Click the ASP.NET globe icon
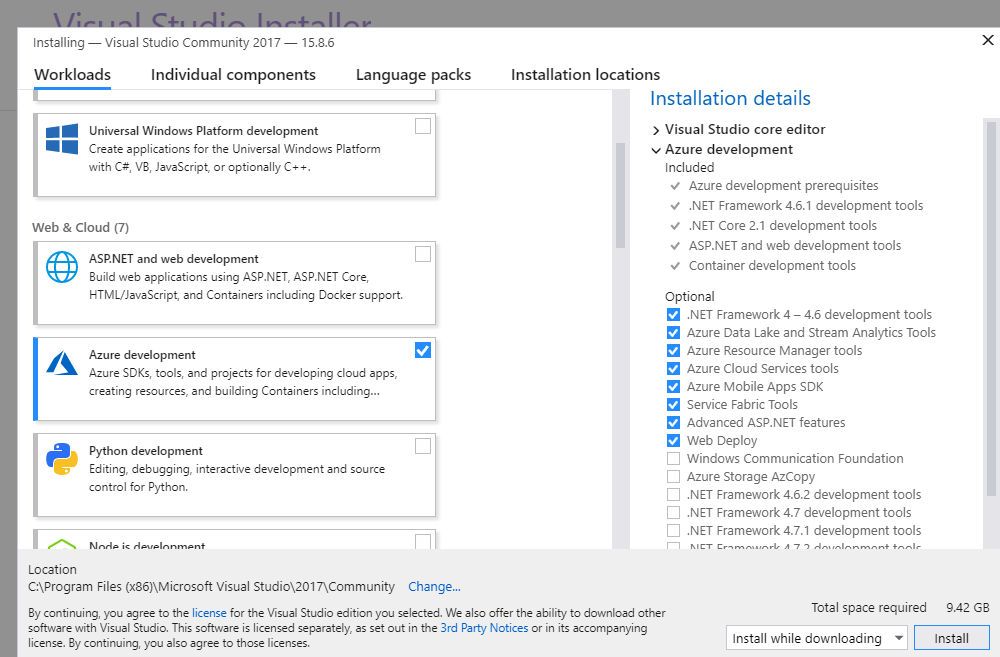The height and width of the screenshot is (657, 1000). (x=62, y=267)
